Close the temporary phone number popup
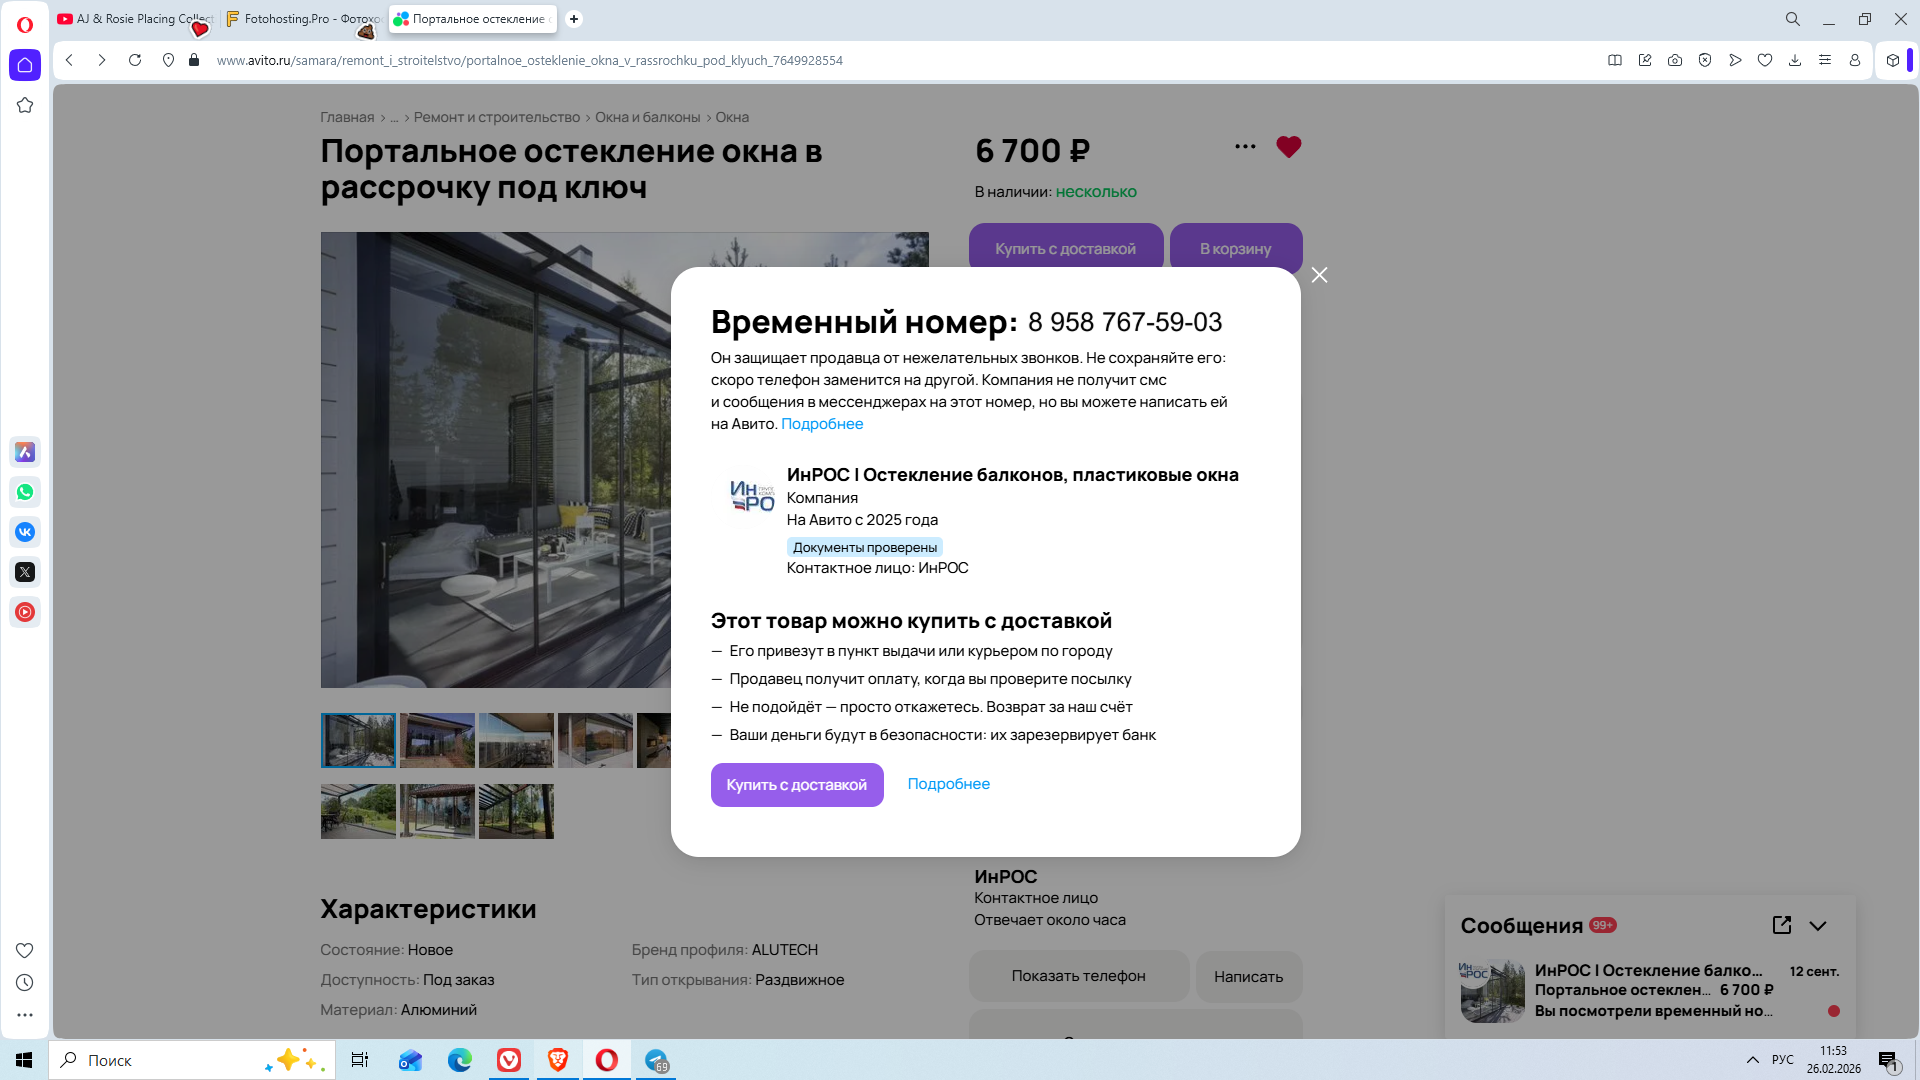The width and height of the screenshot is (1920, 1080). tap(1319, 275)
